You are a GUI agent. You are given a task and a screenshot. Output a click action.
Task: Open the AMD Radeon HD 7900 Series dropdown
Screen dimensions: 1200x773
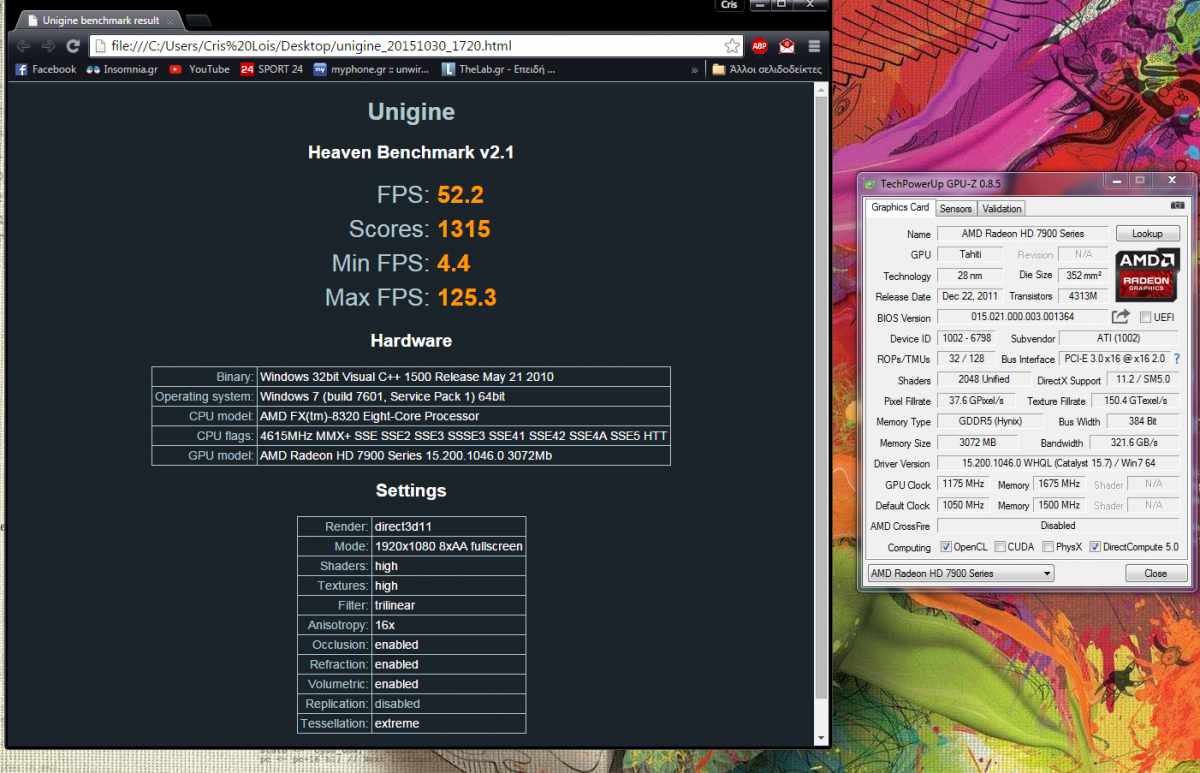(961, 574)
